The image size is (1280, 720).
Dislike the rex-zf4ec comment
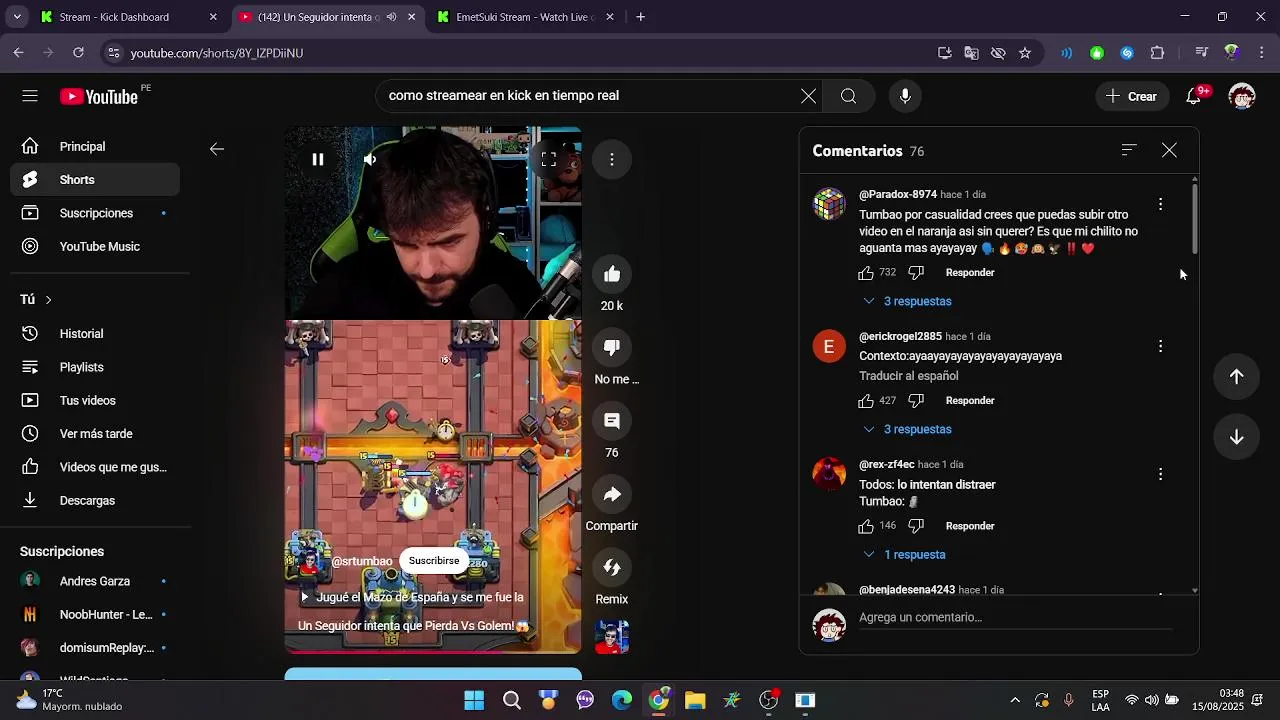tap(916, 526)
